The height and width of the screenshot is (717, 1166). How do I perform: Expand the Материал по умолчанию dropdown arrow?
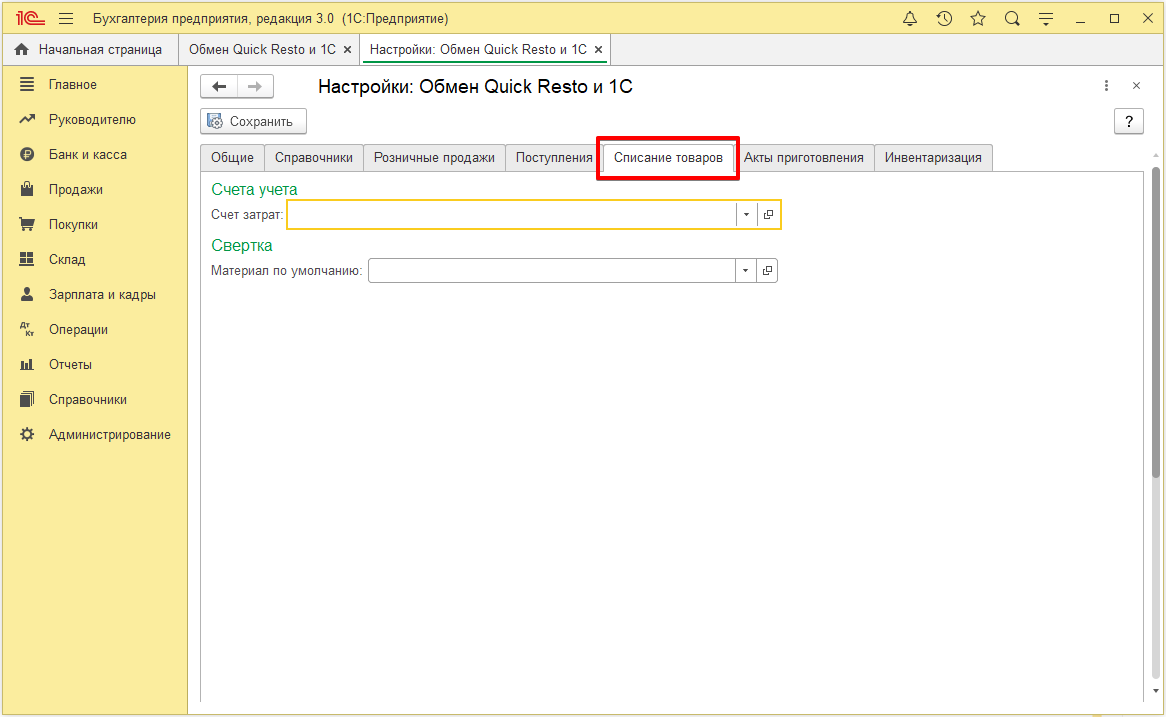point(745,271)
